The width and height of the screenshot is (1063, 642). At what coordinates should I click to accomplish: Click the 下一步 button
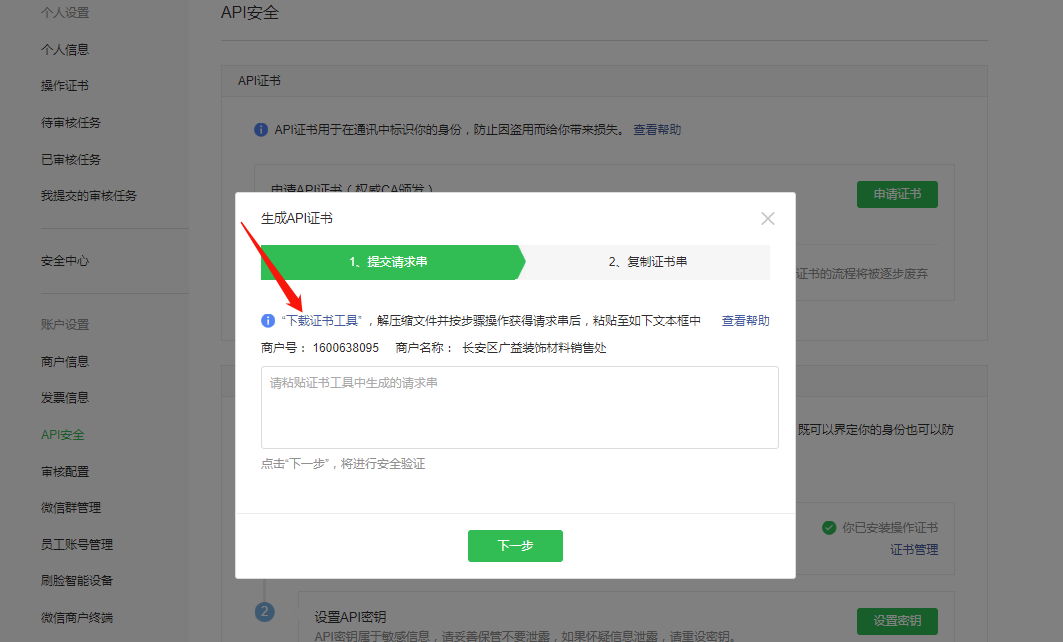tap(515, 546)
